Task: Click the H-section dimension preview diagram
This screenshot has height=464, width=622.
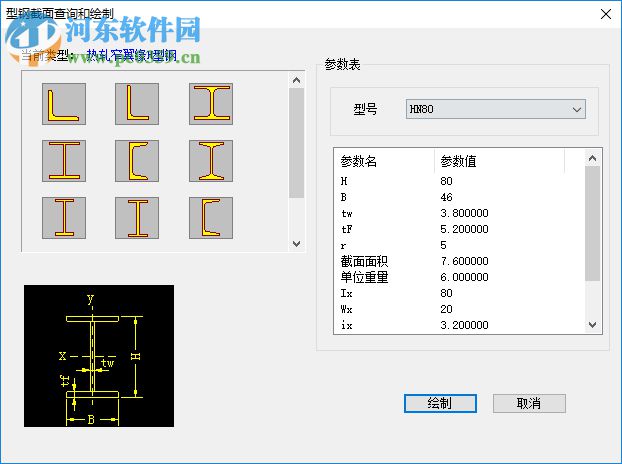Action: click(x=99, y=356)
